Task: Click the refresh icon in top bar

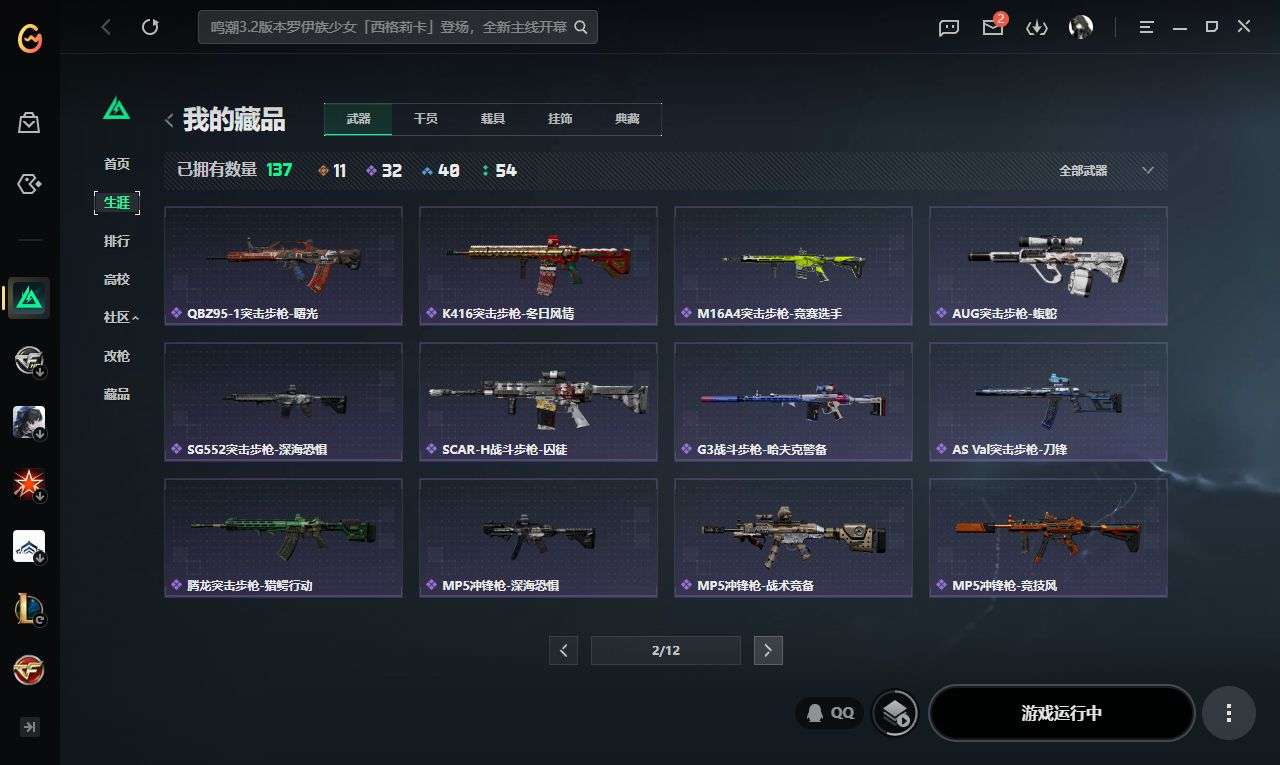Action: (150, 27)
